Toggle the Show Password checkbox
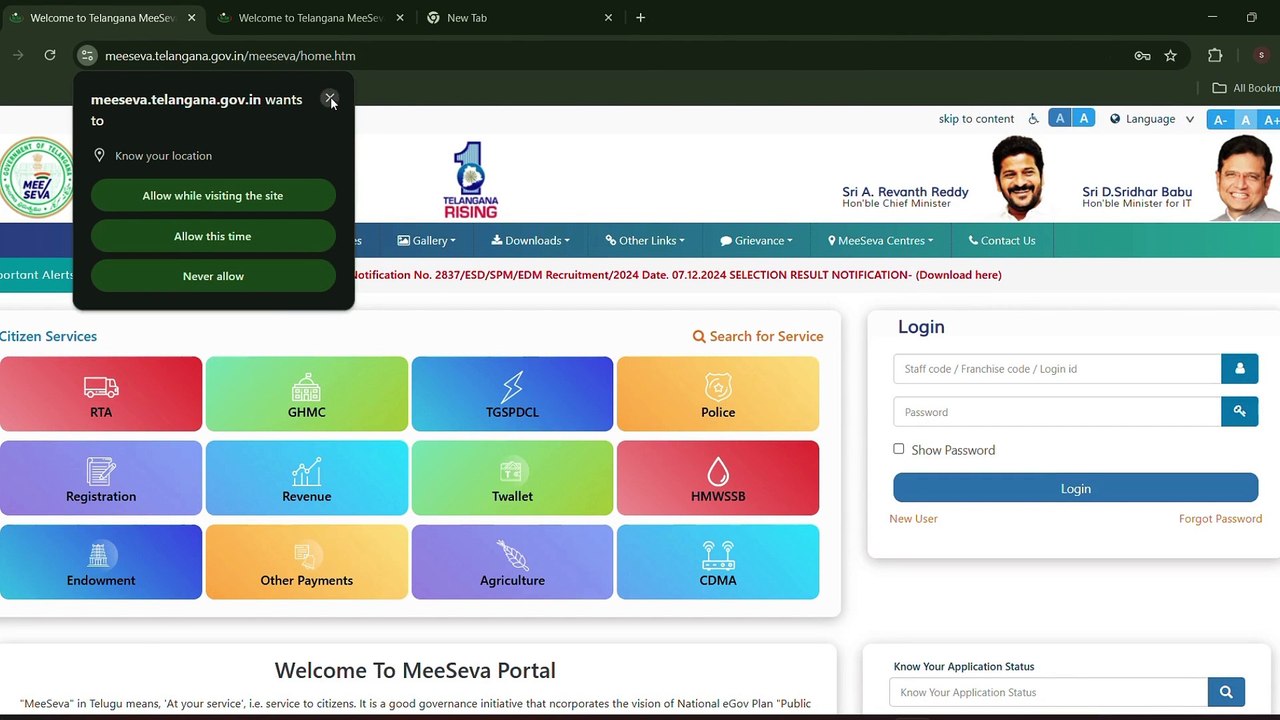Viewport: 1280px width, 720px height. tap(899, 449)
